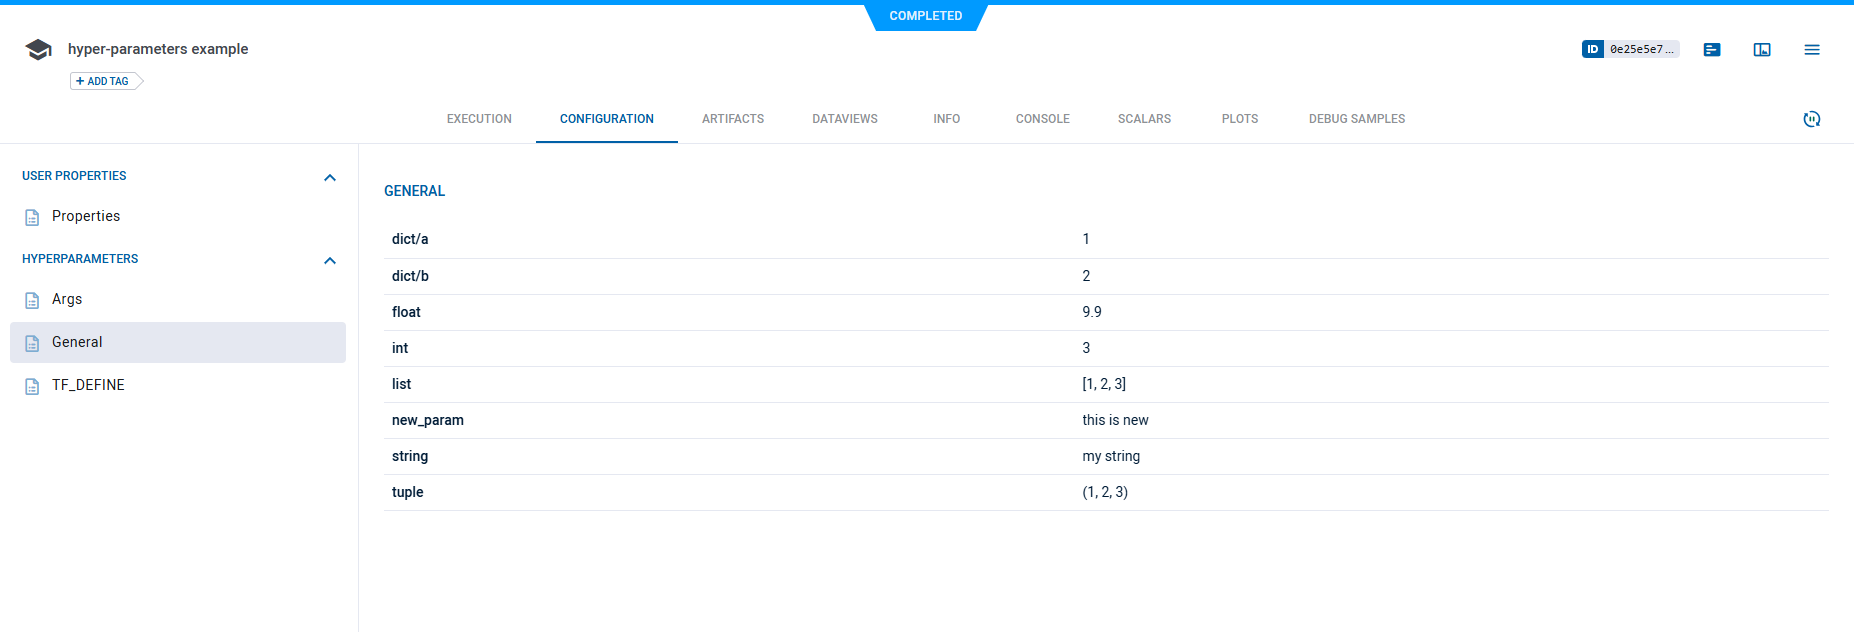Toggle the full-screen view panel icon
This screenshot has width=1854, height=632.
pos(1762,49)
